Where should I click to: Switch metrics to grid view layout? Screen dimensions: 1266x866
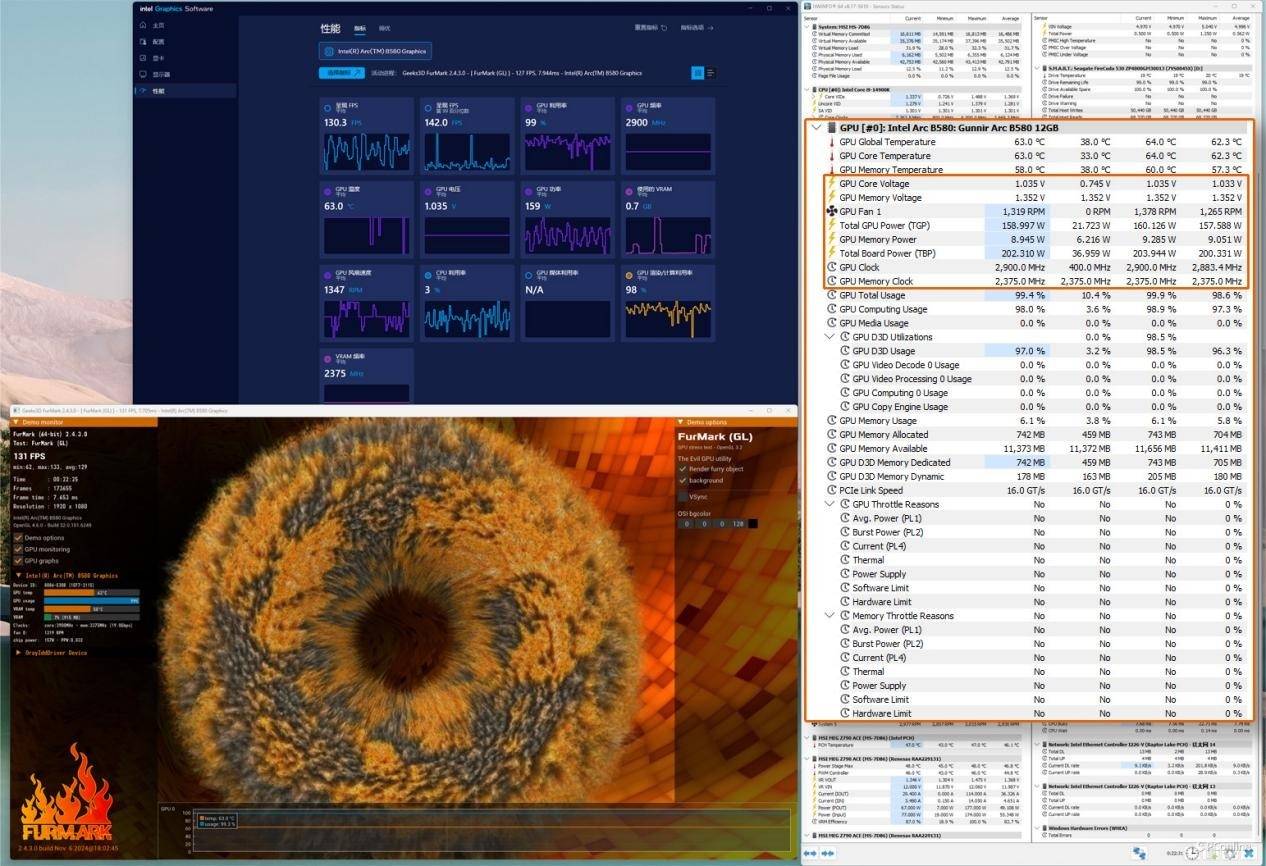697,73
